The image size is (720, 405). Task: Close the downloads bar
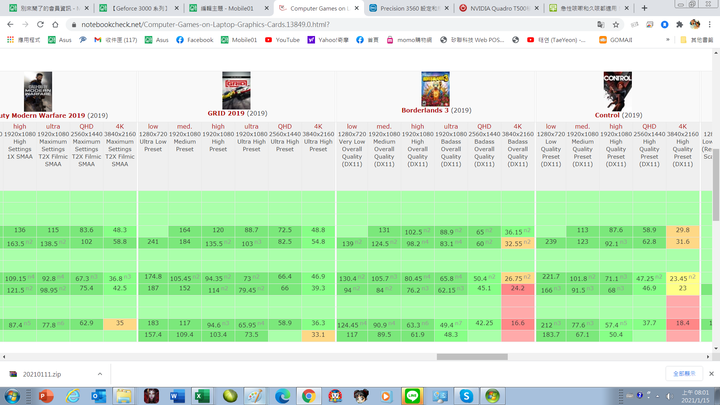(x=711, y=374)
